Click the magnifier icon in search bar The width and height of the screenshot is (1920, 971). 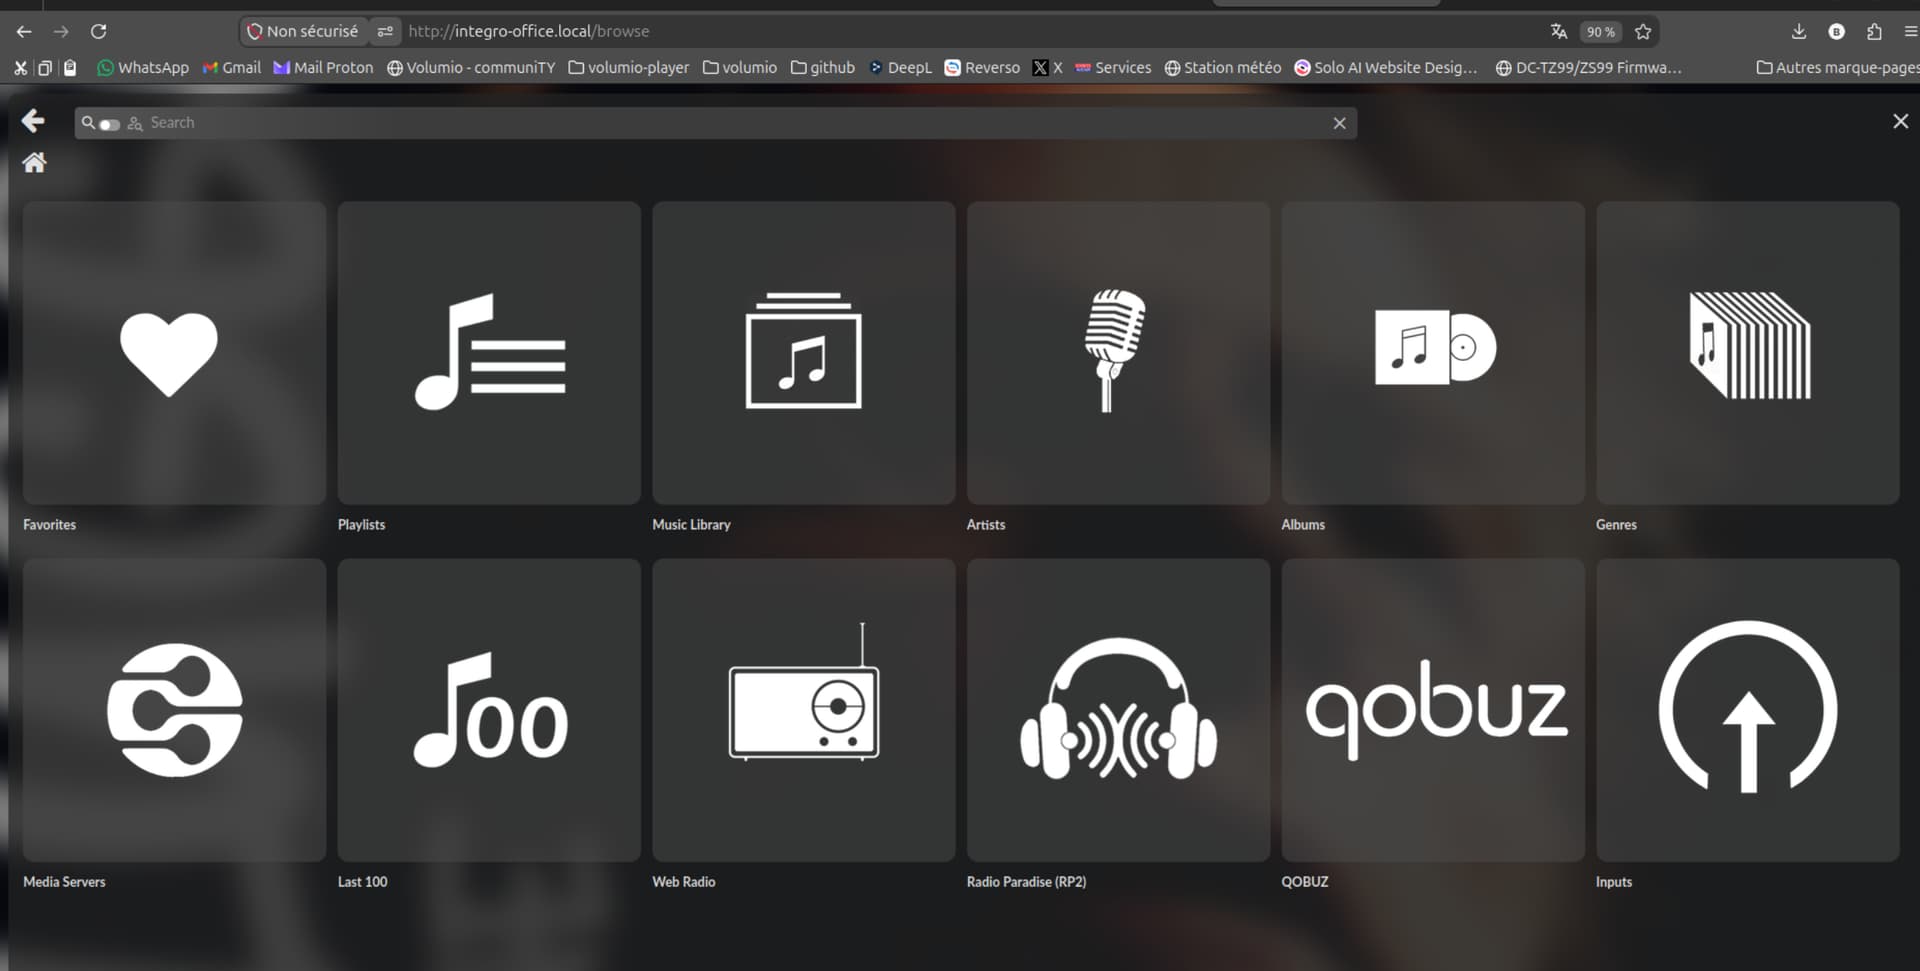coord(88,123)
